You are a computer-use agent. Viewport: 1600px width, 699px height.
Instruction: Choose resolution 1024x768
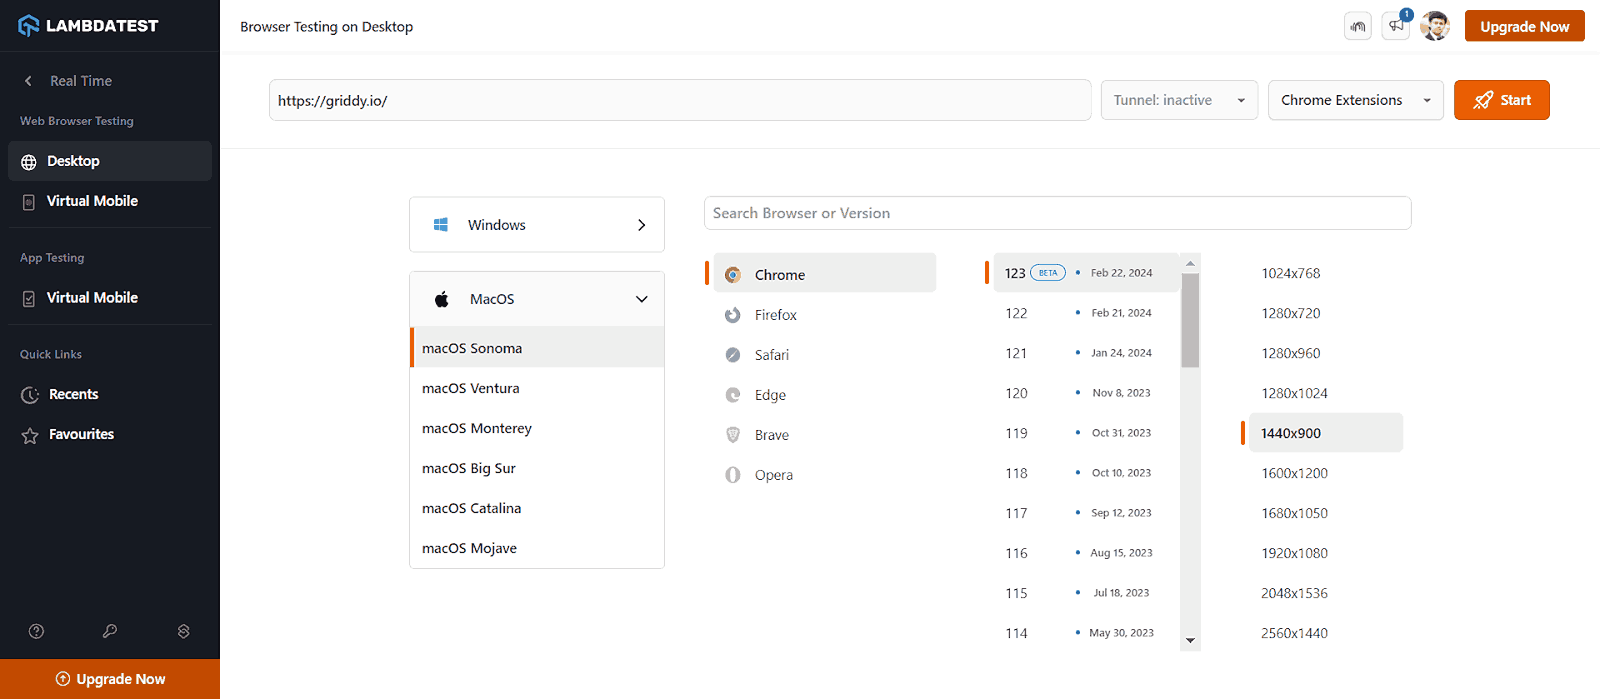(x=1291, y=273)
